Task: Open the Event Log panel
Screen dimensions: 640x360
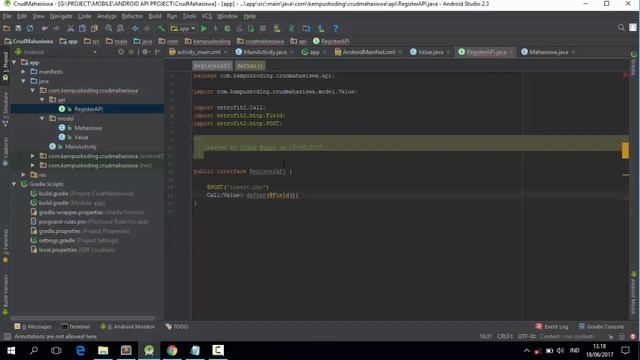Action: tap(552, 327)
